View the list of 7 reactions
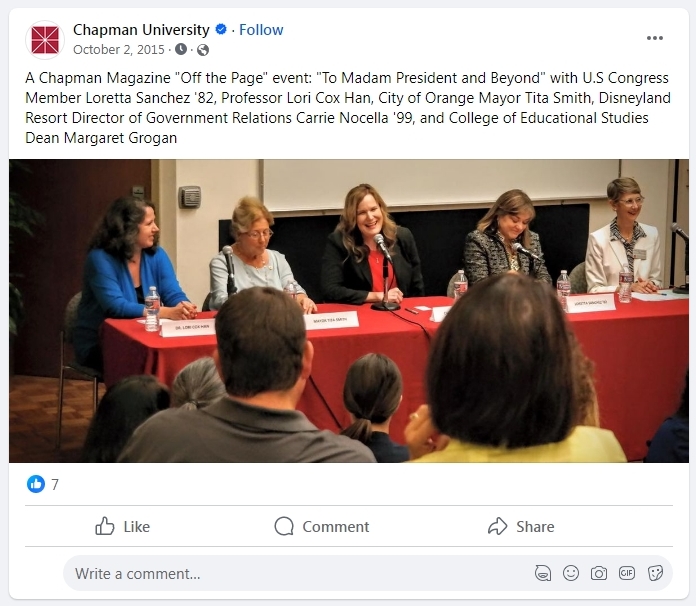Screen dimensions: 696x606 pyautogui.click(x=55, y=484)
